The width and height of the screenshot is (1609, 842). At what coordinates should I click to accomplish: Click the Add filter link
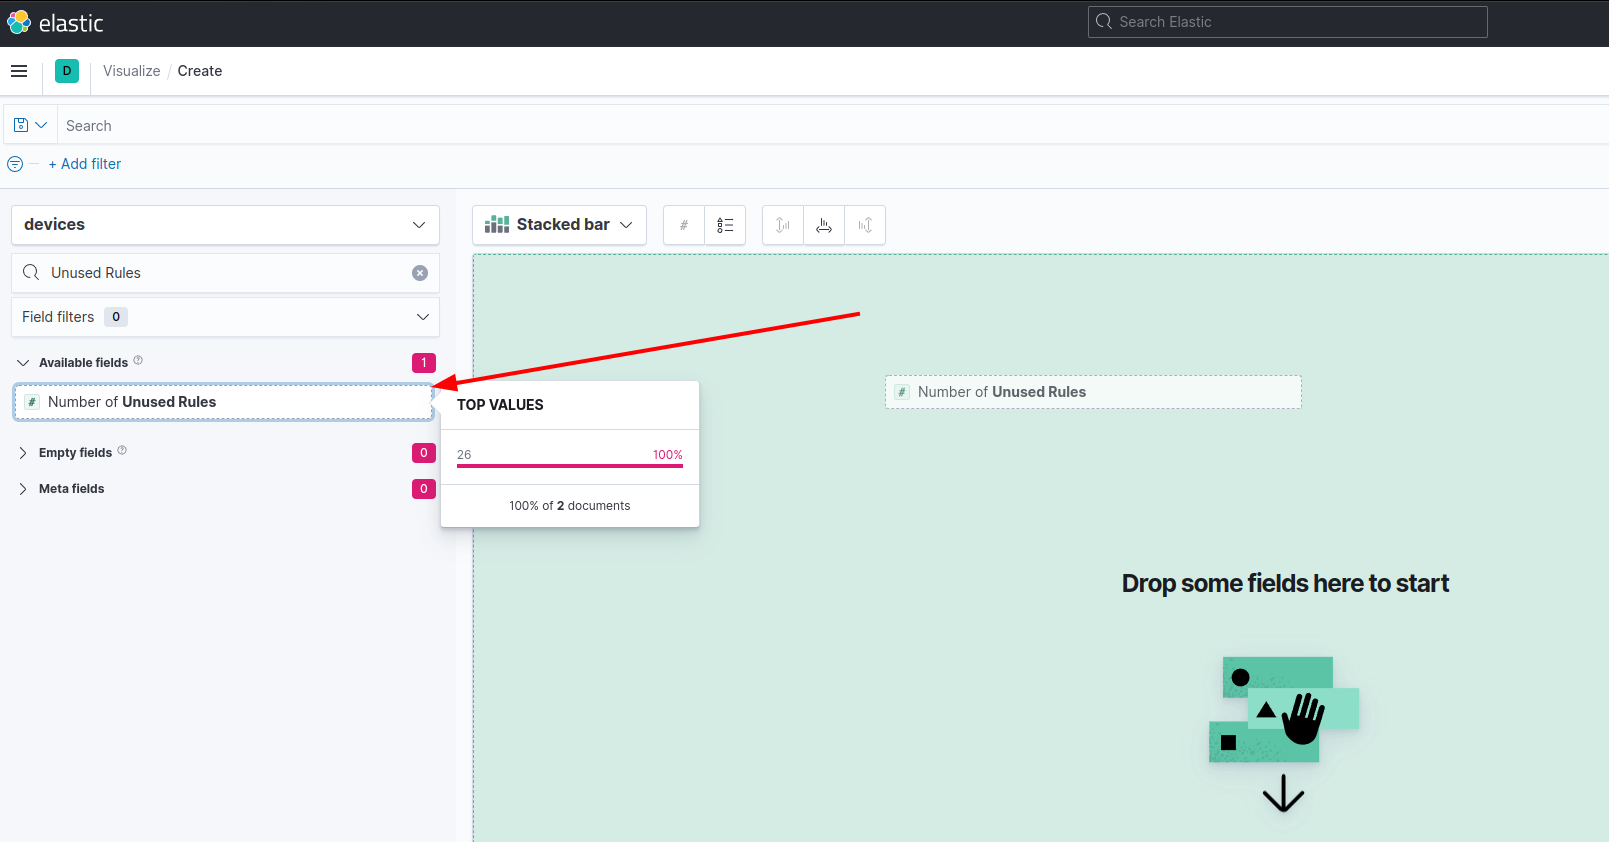(85, 164)
